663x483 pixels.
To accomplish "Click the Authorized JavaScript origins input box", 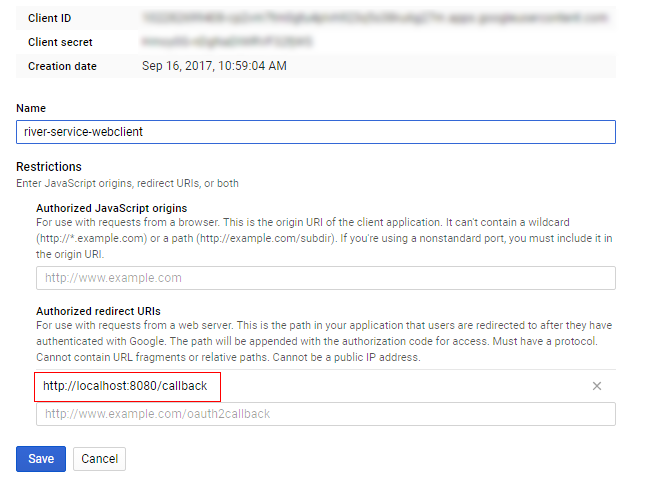I will (325, 278).
